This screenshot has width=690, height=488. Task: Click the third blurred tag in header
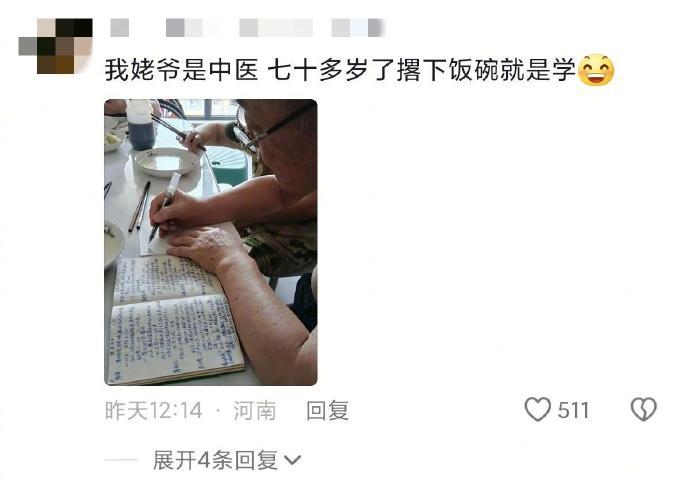[x=276, y=28]
